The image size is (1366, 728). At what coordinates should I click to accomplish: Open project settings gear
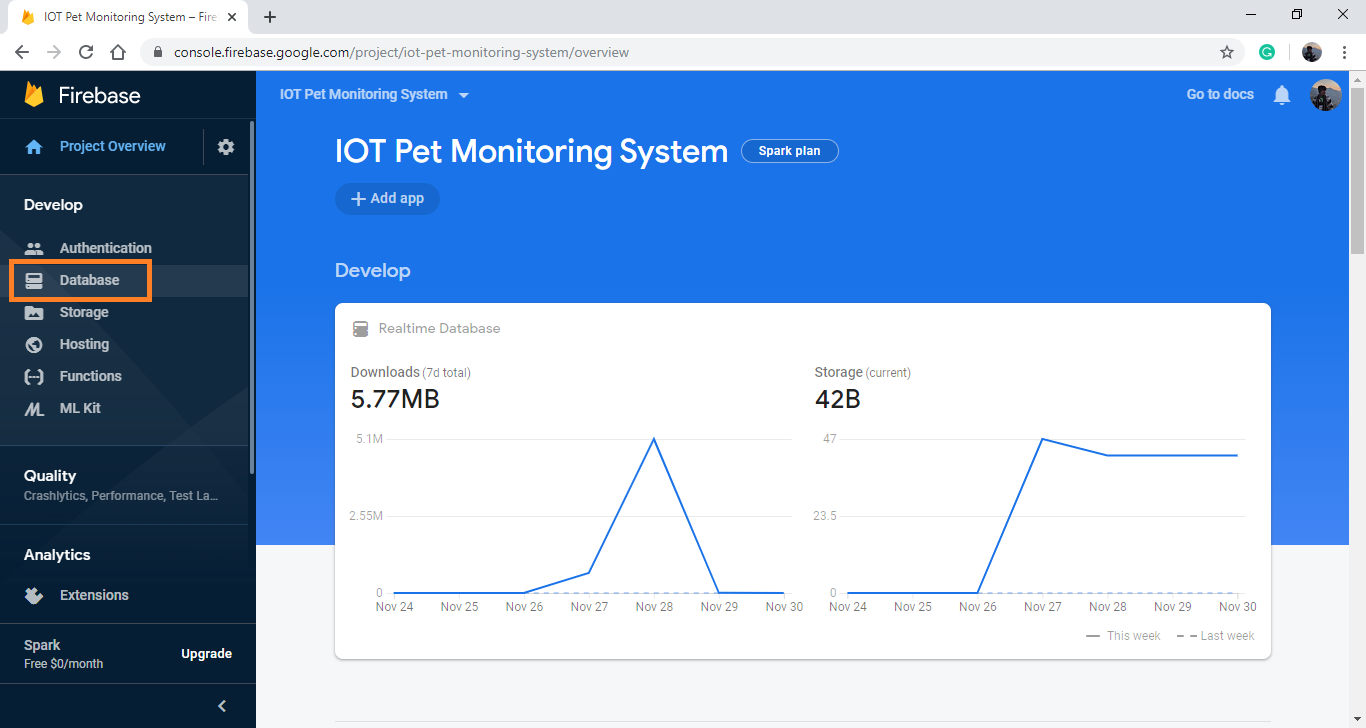click(226, 146)
